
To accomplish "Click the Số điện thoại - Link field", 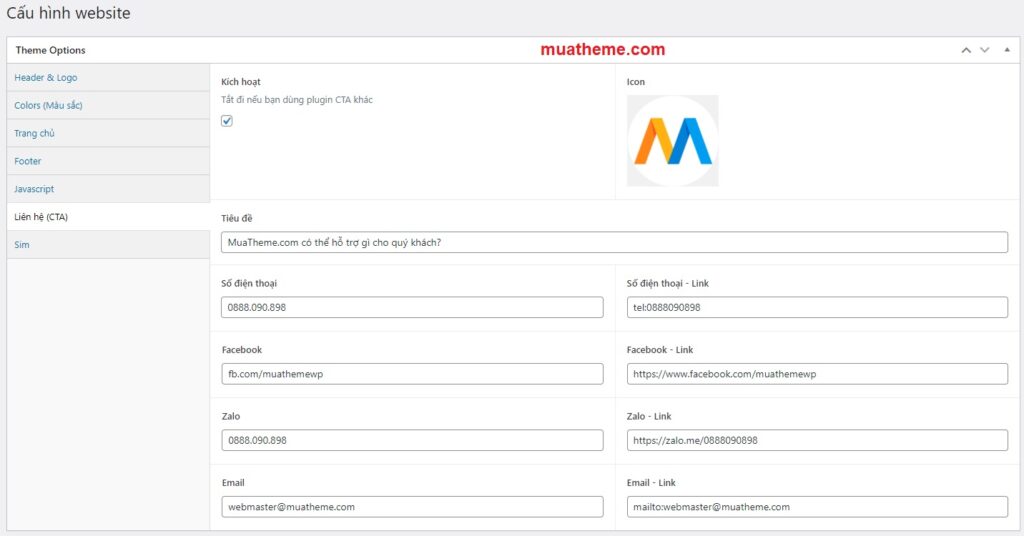I will pyautogui.click(x=817, y=307).
